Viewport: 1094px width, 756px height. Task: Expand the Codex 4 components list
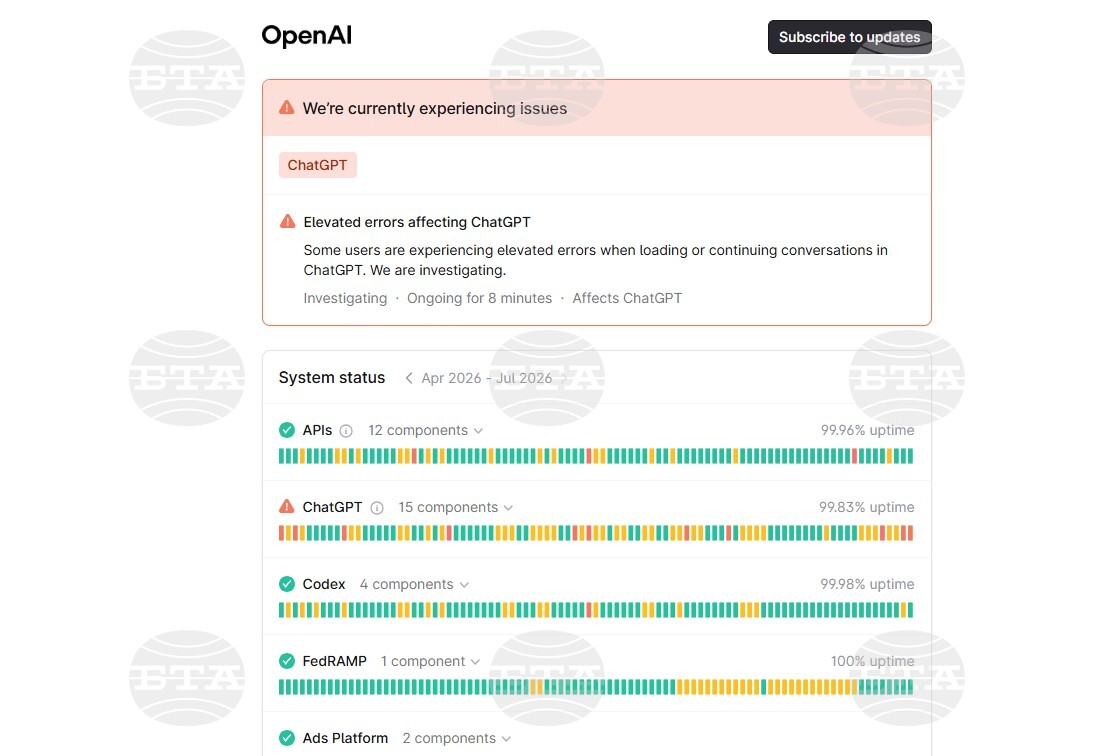[414, 584]
